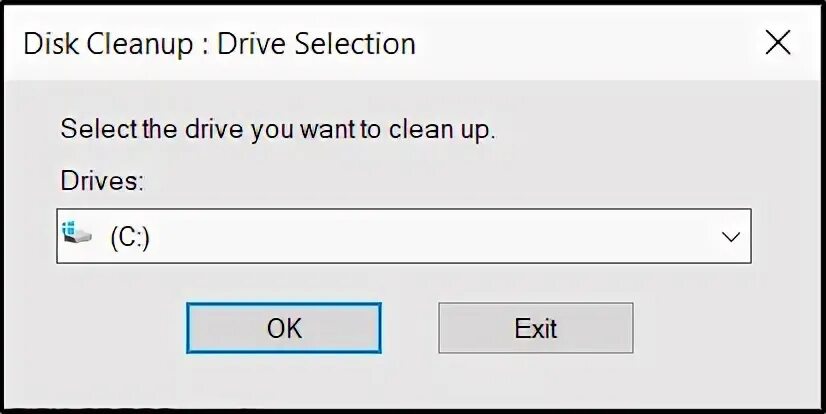The height and width of the screenshot is (414, 826).
Task: Click the drive icon beside (C:)
Action: pos(77,234)
